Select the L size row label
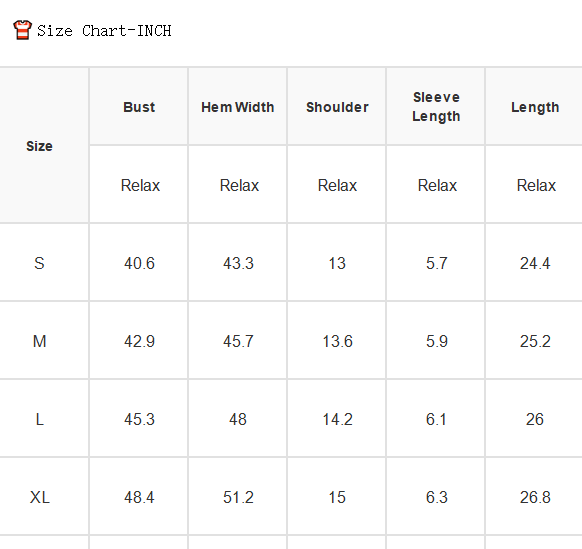This screenshot has width=582, height=549. pyautogui.click(x=39, y=419)
